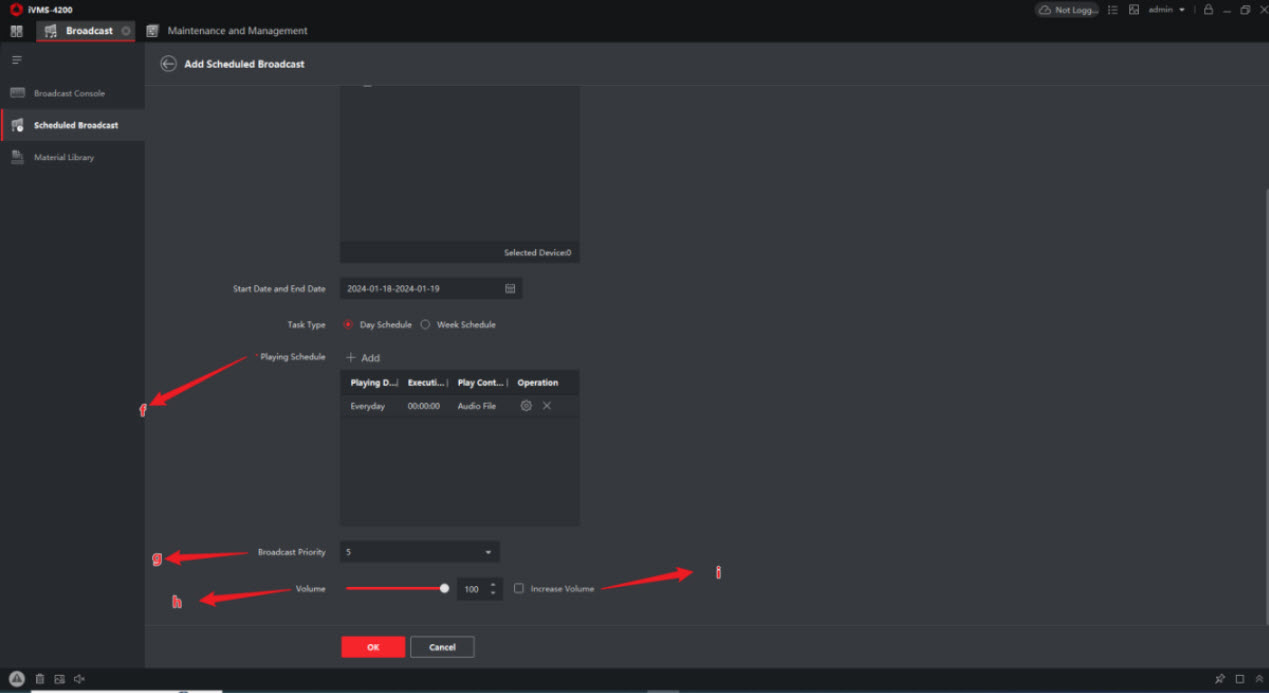
Task: Select the Week Schedule radio button
Action: pos(425,324)
